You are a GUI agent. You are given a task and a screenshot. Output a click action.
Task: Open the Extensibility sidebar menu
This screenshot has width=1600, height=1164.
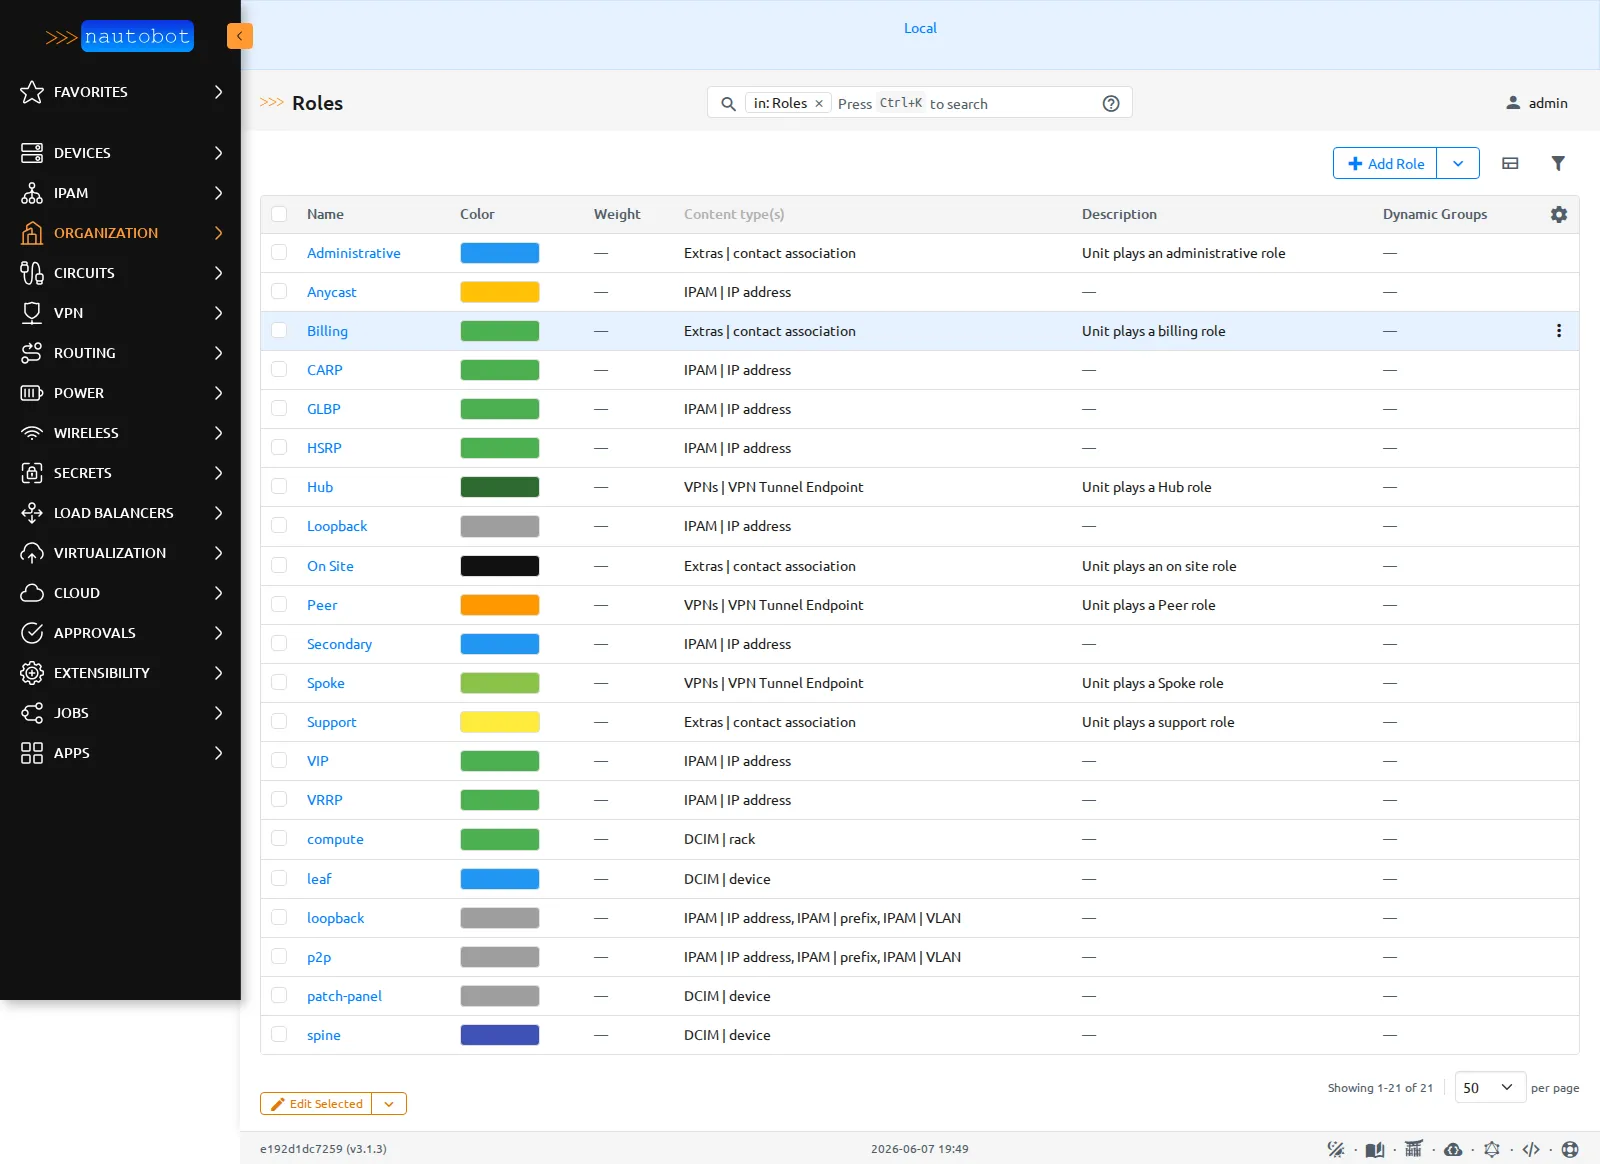coord(120,673)
